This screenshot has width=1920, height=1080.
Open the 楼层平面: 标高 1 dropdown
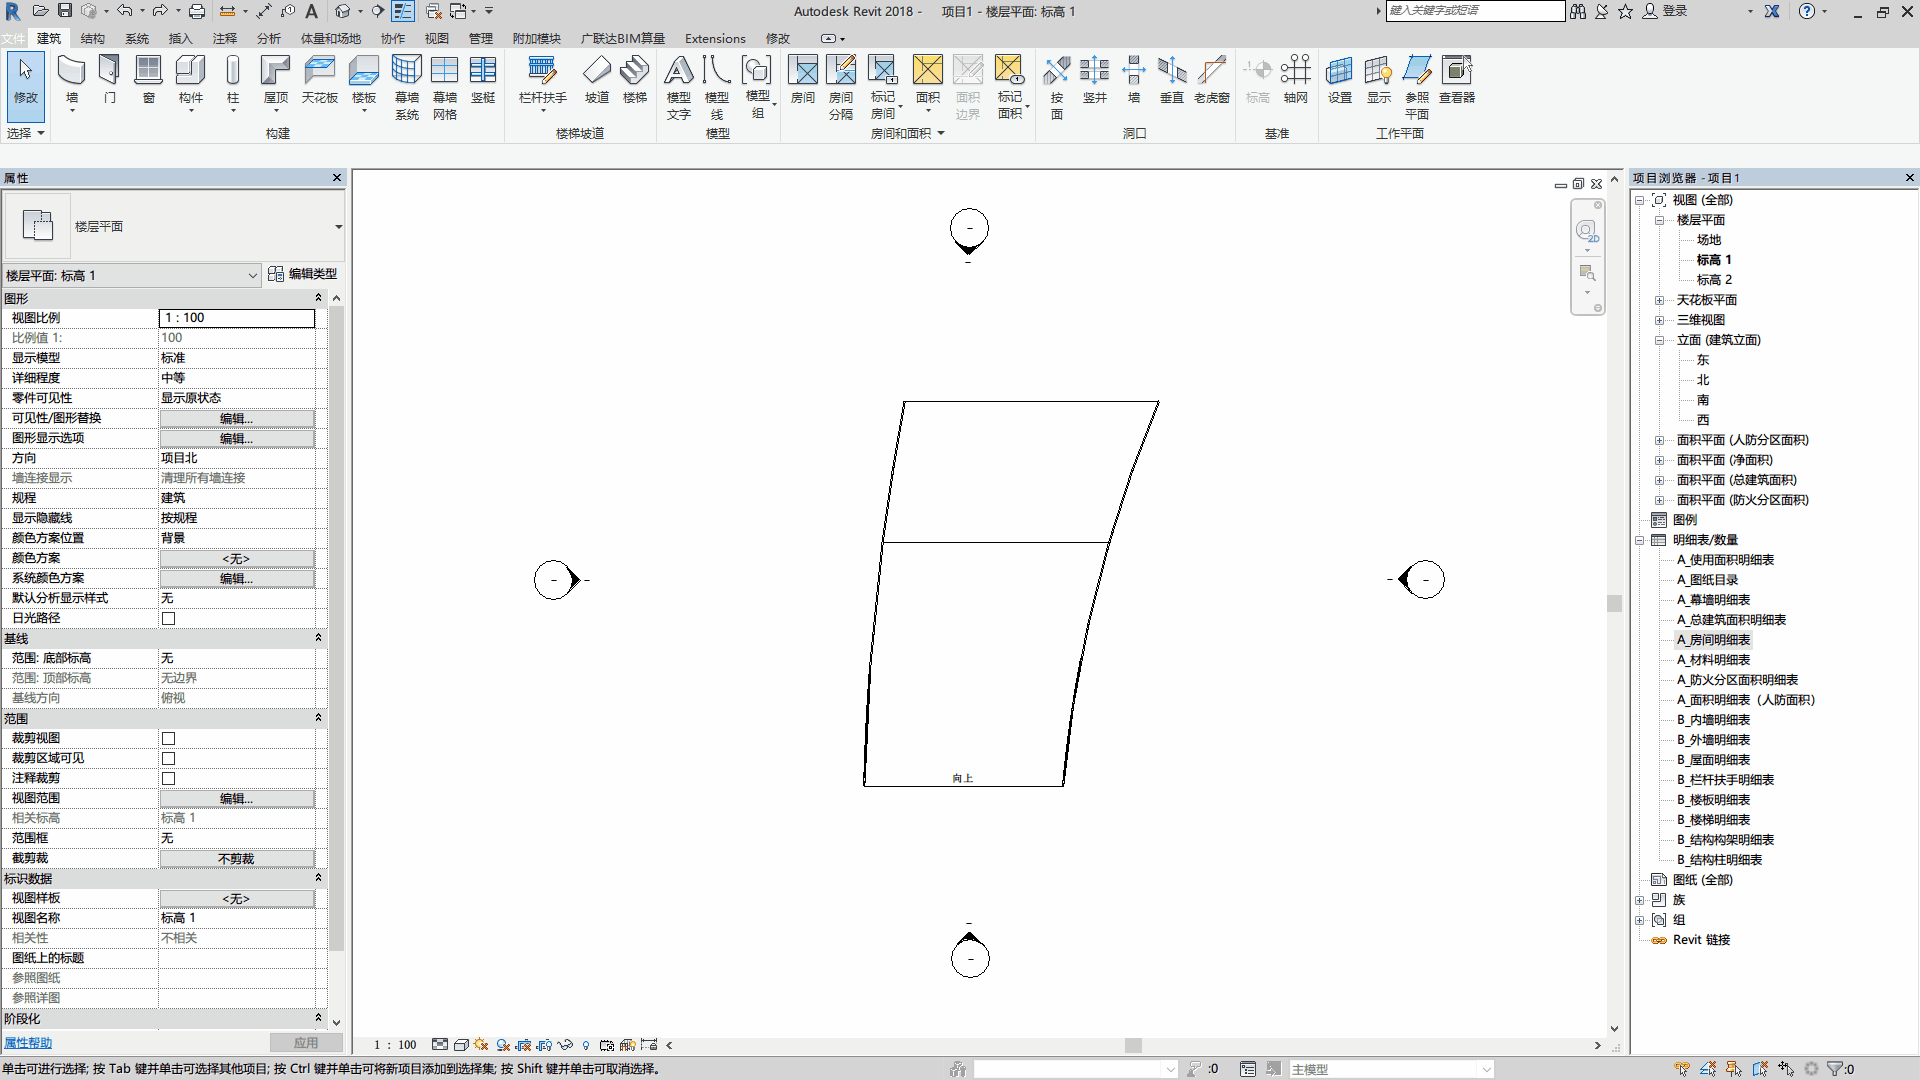pyautogui.click(x=131, y=275)
